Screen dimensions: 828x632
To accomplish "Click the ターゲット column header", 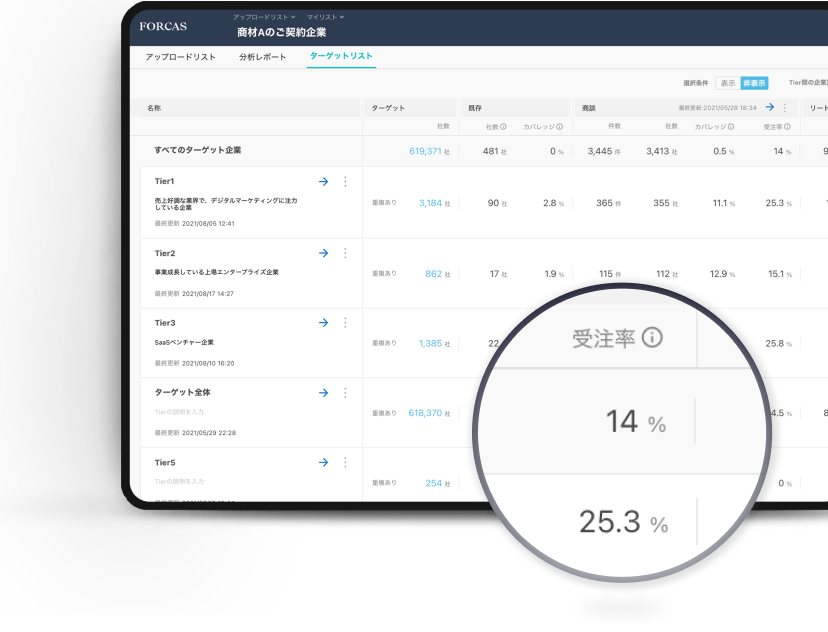I will click(x=388, y=108).
